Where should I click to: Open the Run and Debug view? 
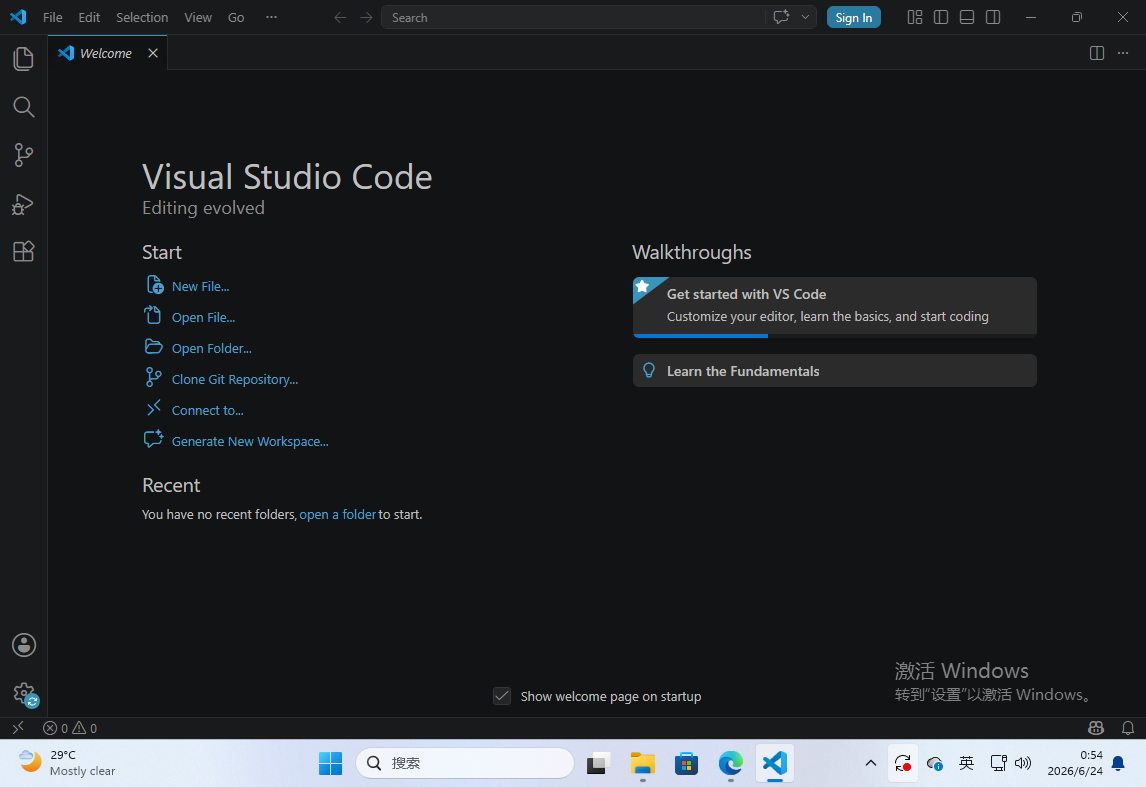point(23,204)
